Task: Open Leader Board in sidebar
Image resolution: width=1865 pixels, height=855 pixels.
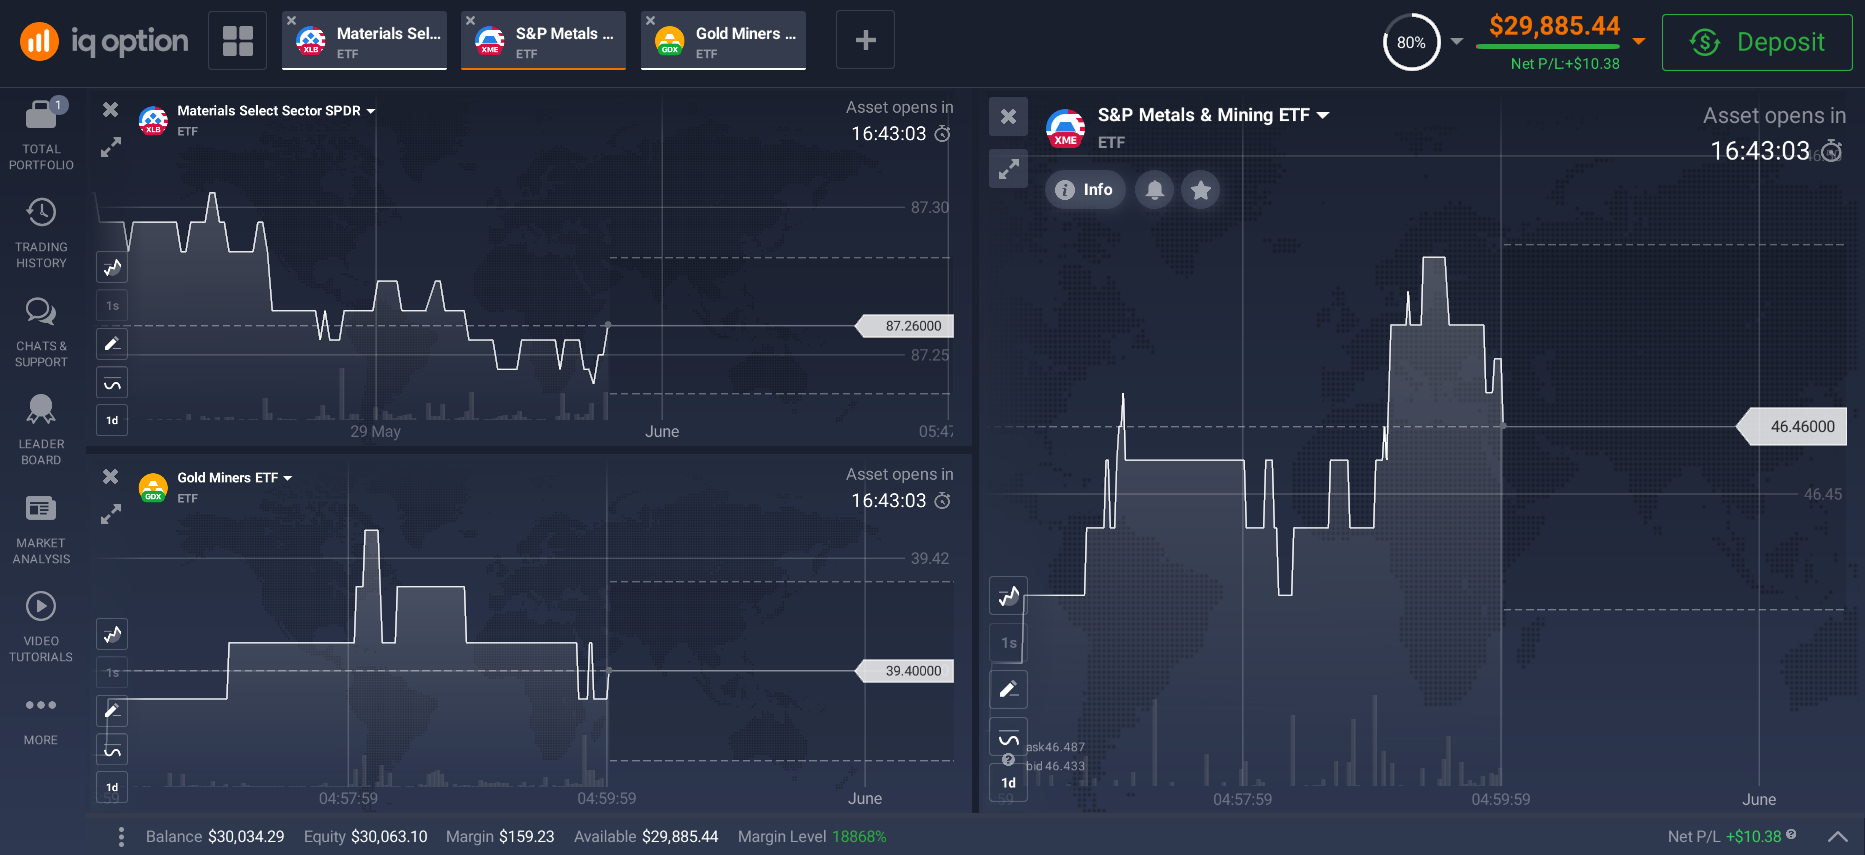Action: 41,430
